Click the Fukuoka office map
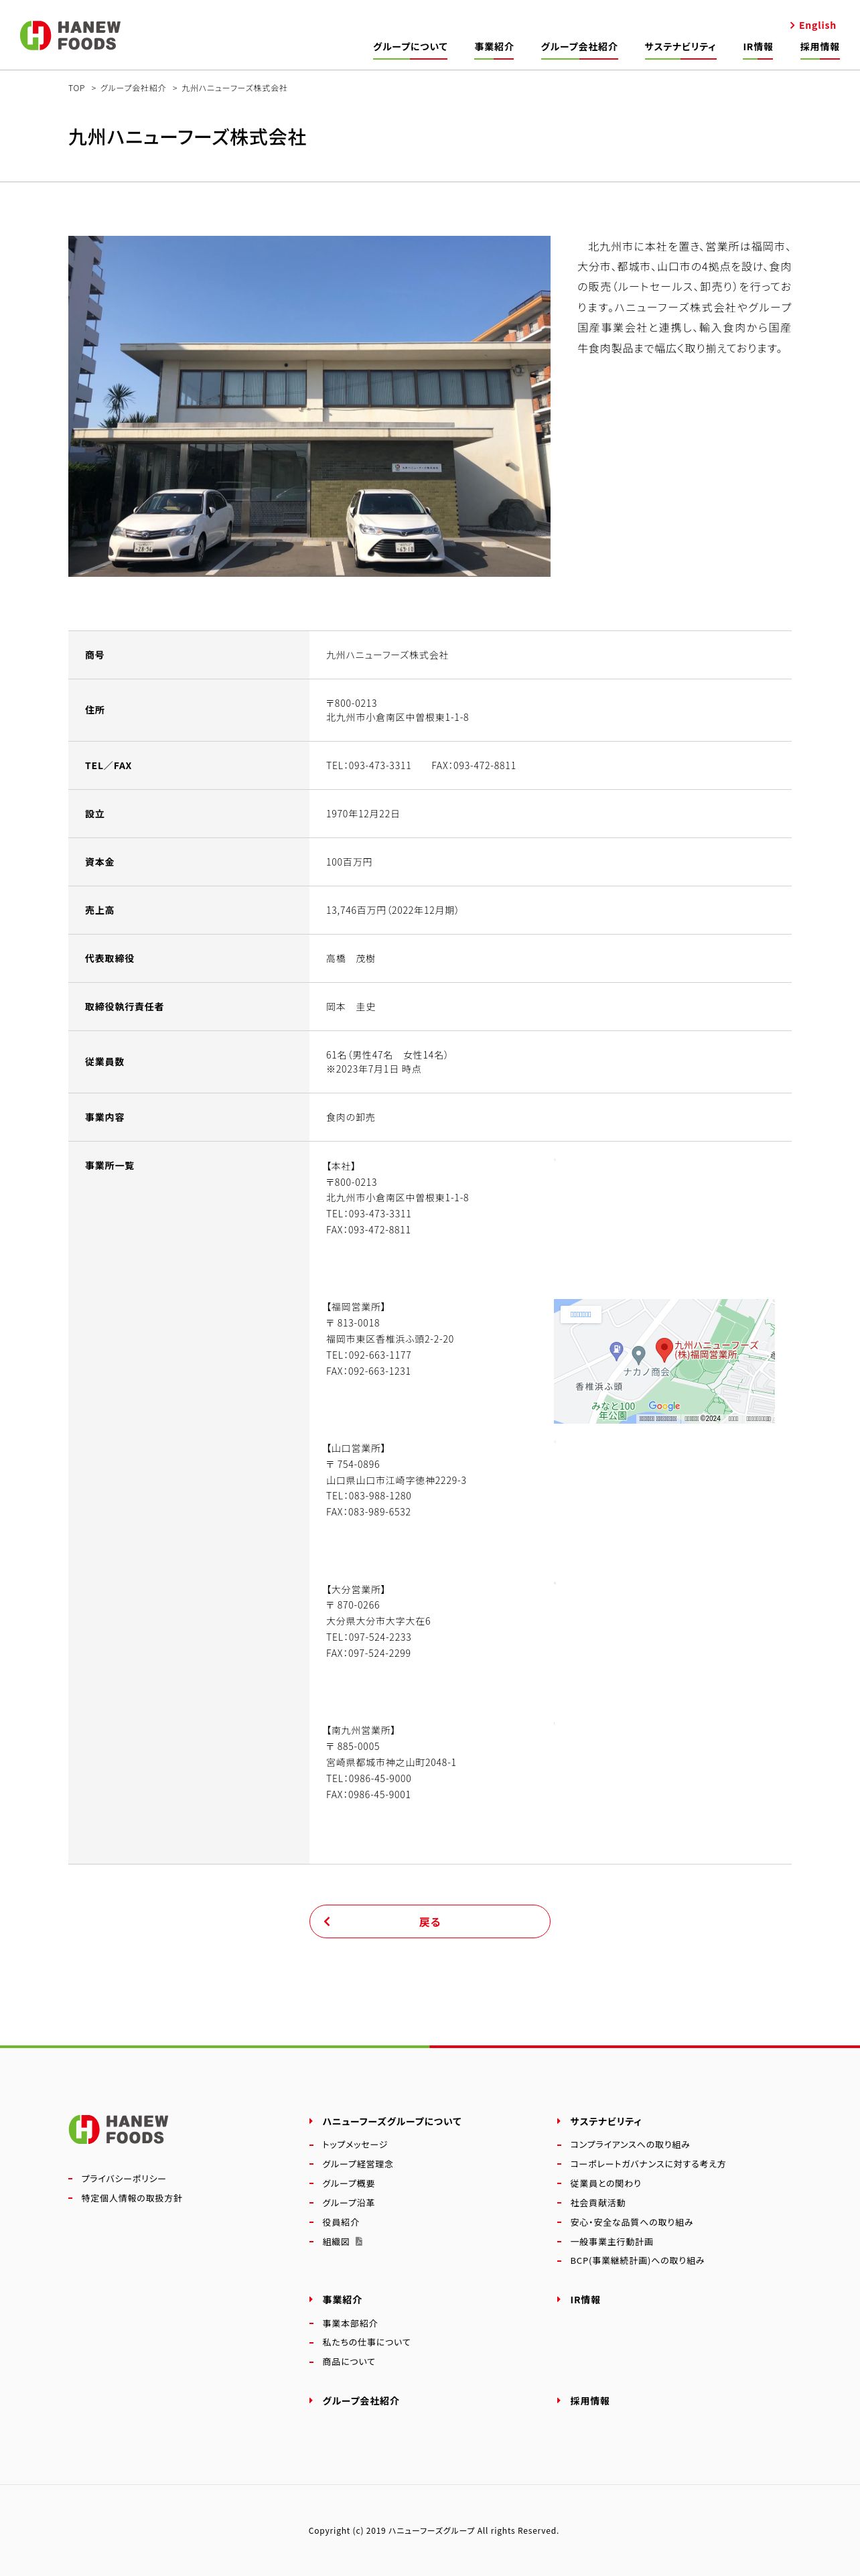Screen dimensions: 860x2576 click(x=664, y=1361)
